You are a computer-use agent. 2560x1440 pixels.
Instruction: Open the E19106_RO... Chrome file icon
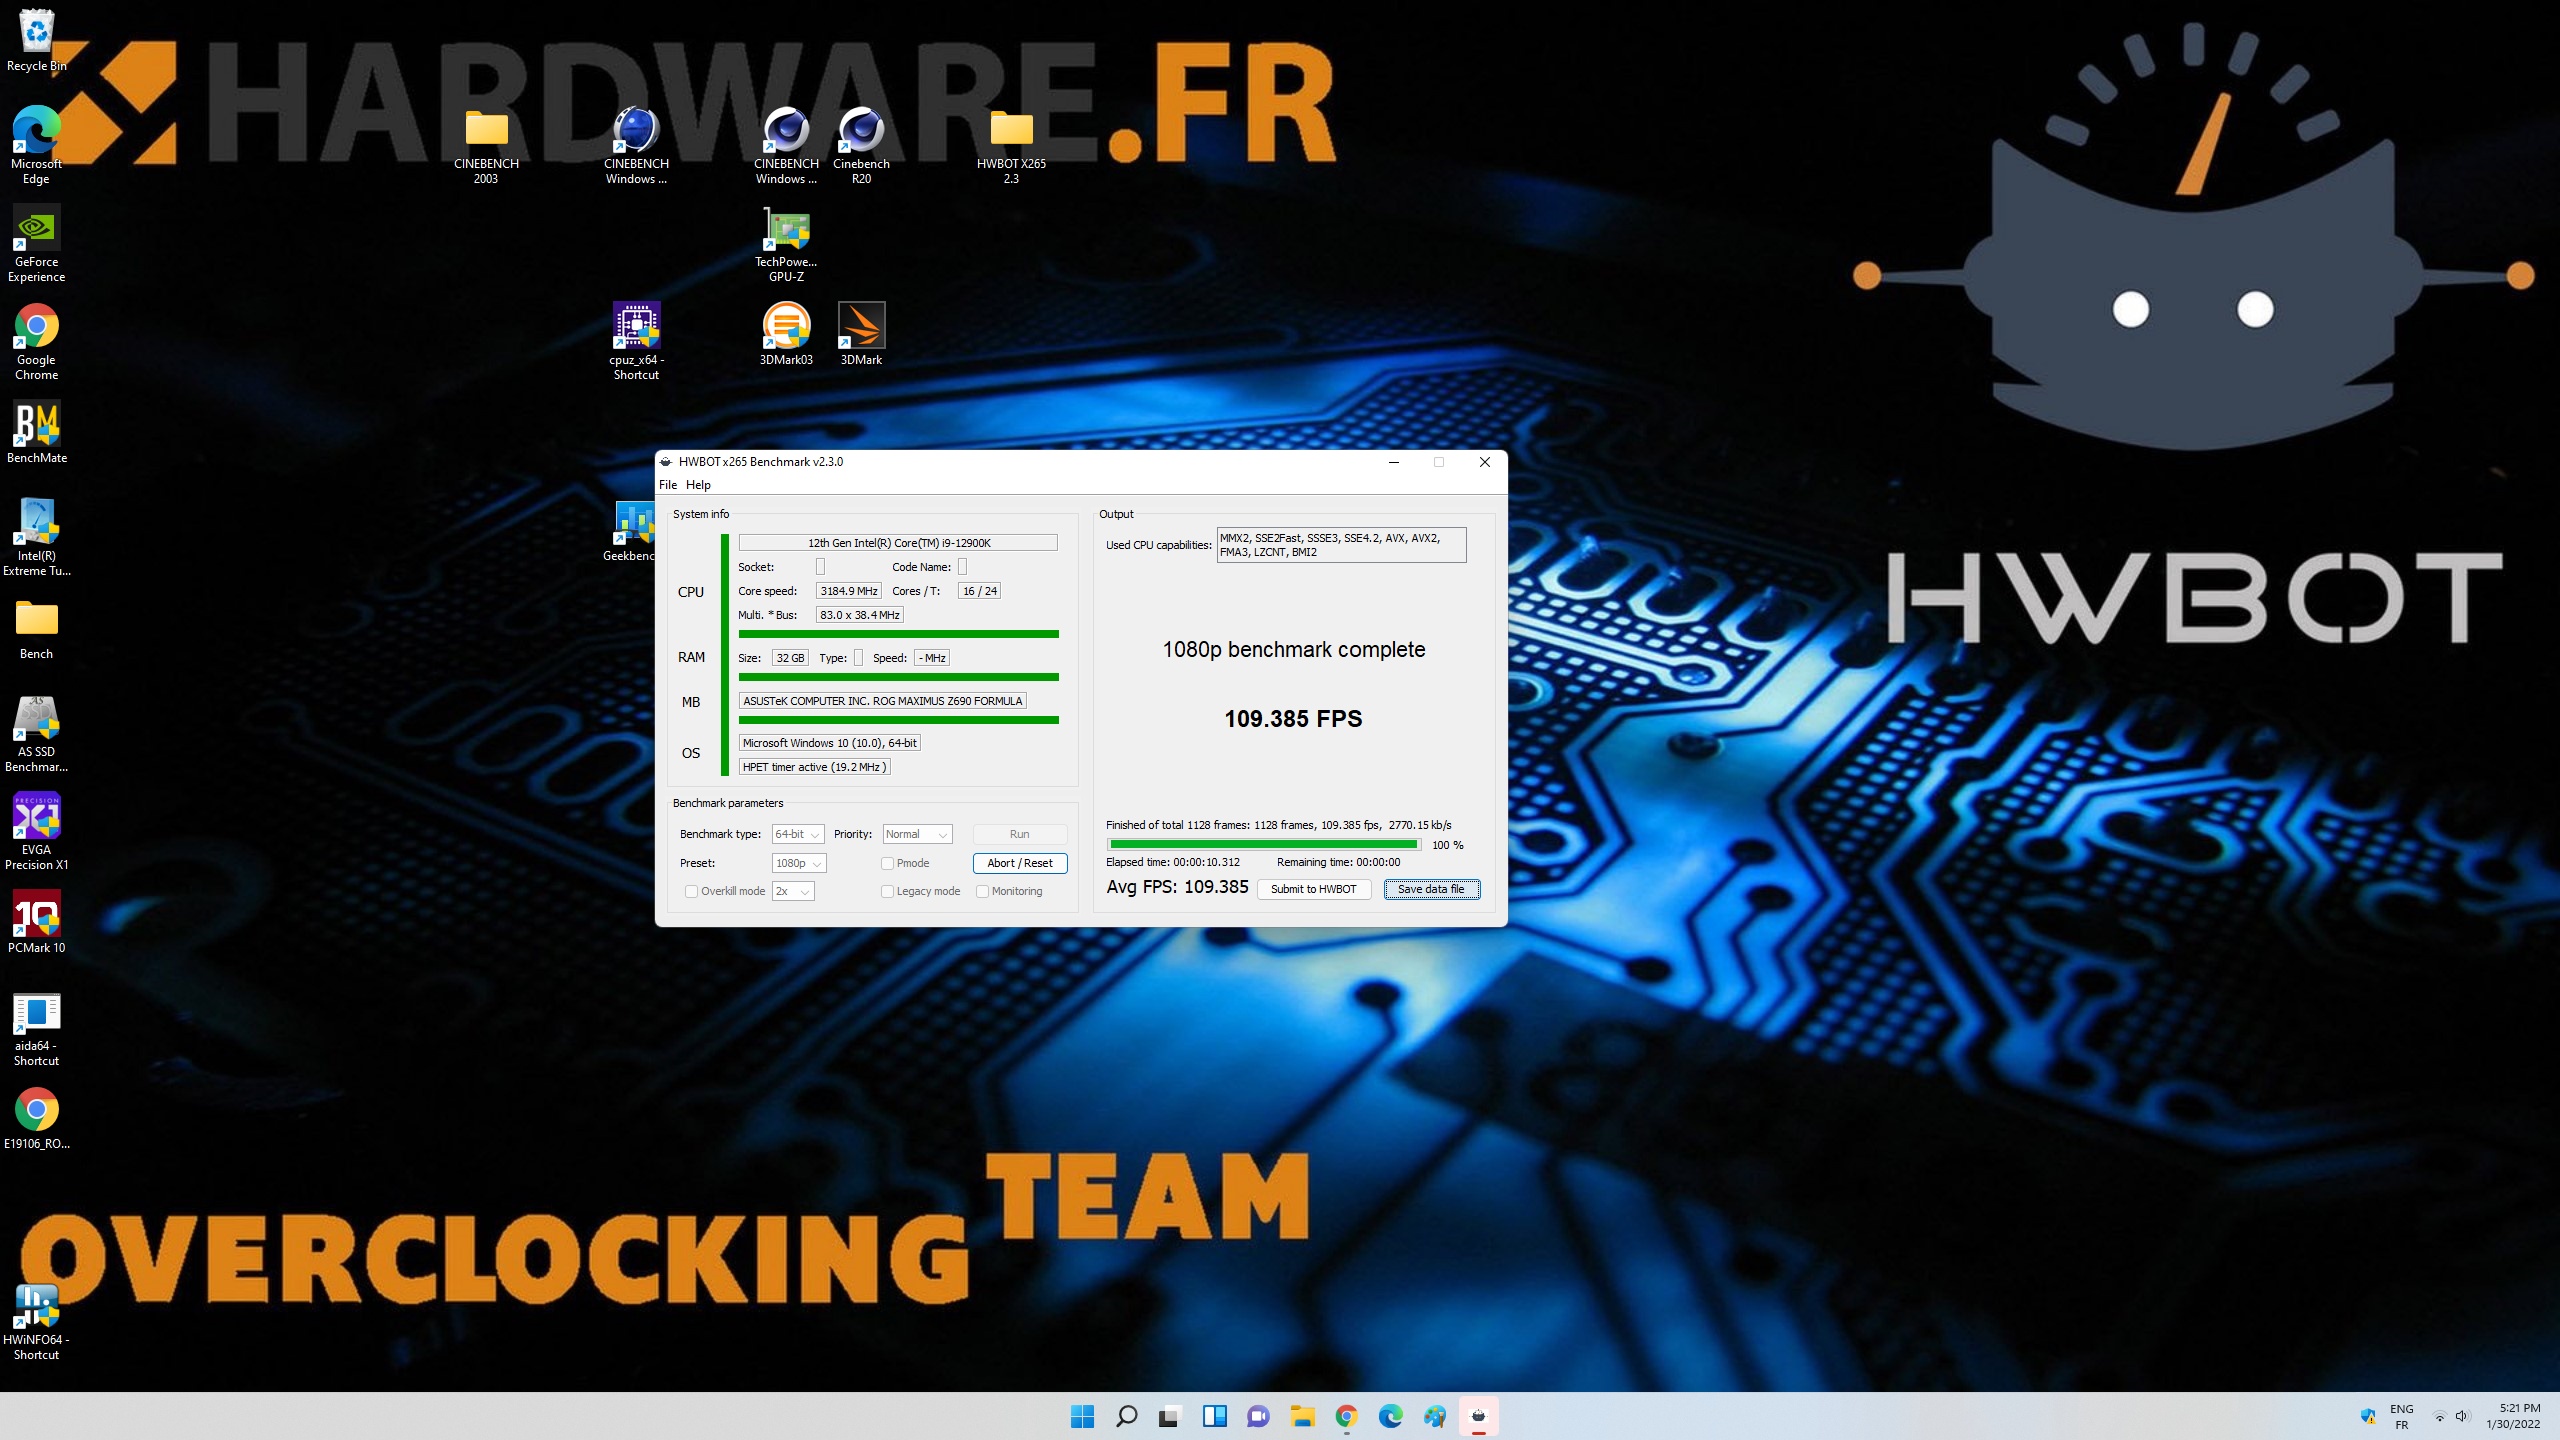pyautogui.click(x=37, y=1118)
